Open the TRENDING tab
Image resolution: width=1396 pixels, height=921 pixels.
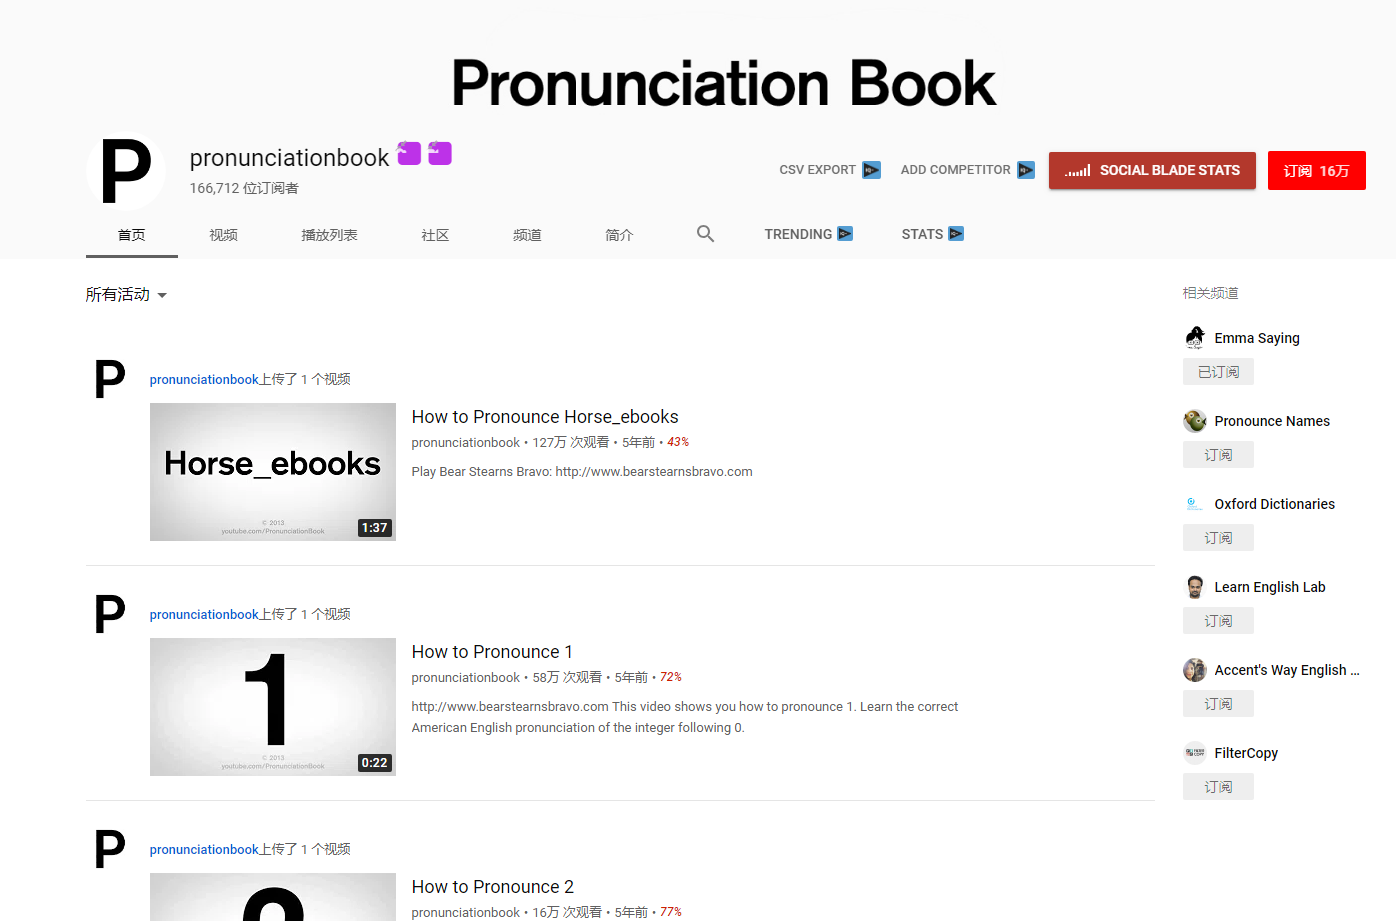808,234
